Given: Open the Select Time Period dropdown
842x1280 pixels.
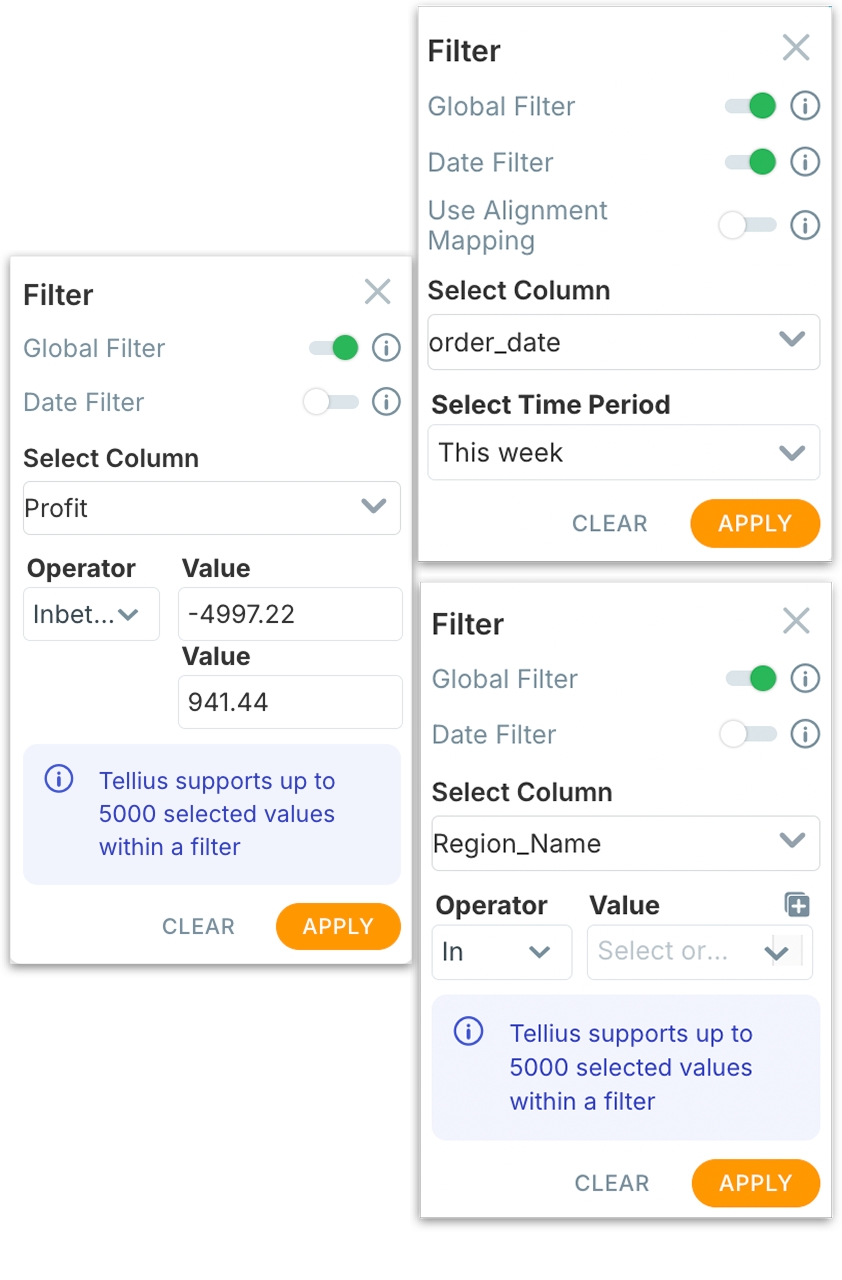Looking at the screenshot, I should point(623,453).
